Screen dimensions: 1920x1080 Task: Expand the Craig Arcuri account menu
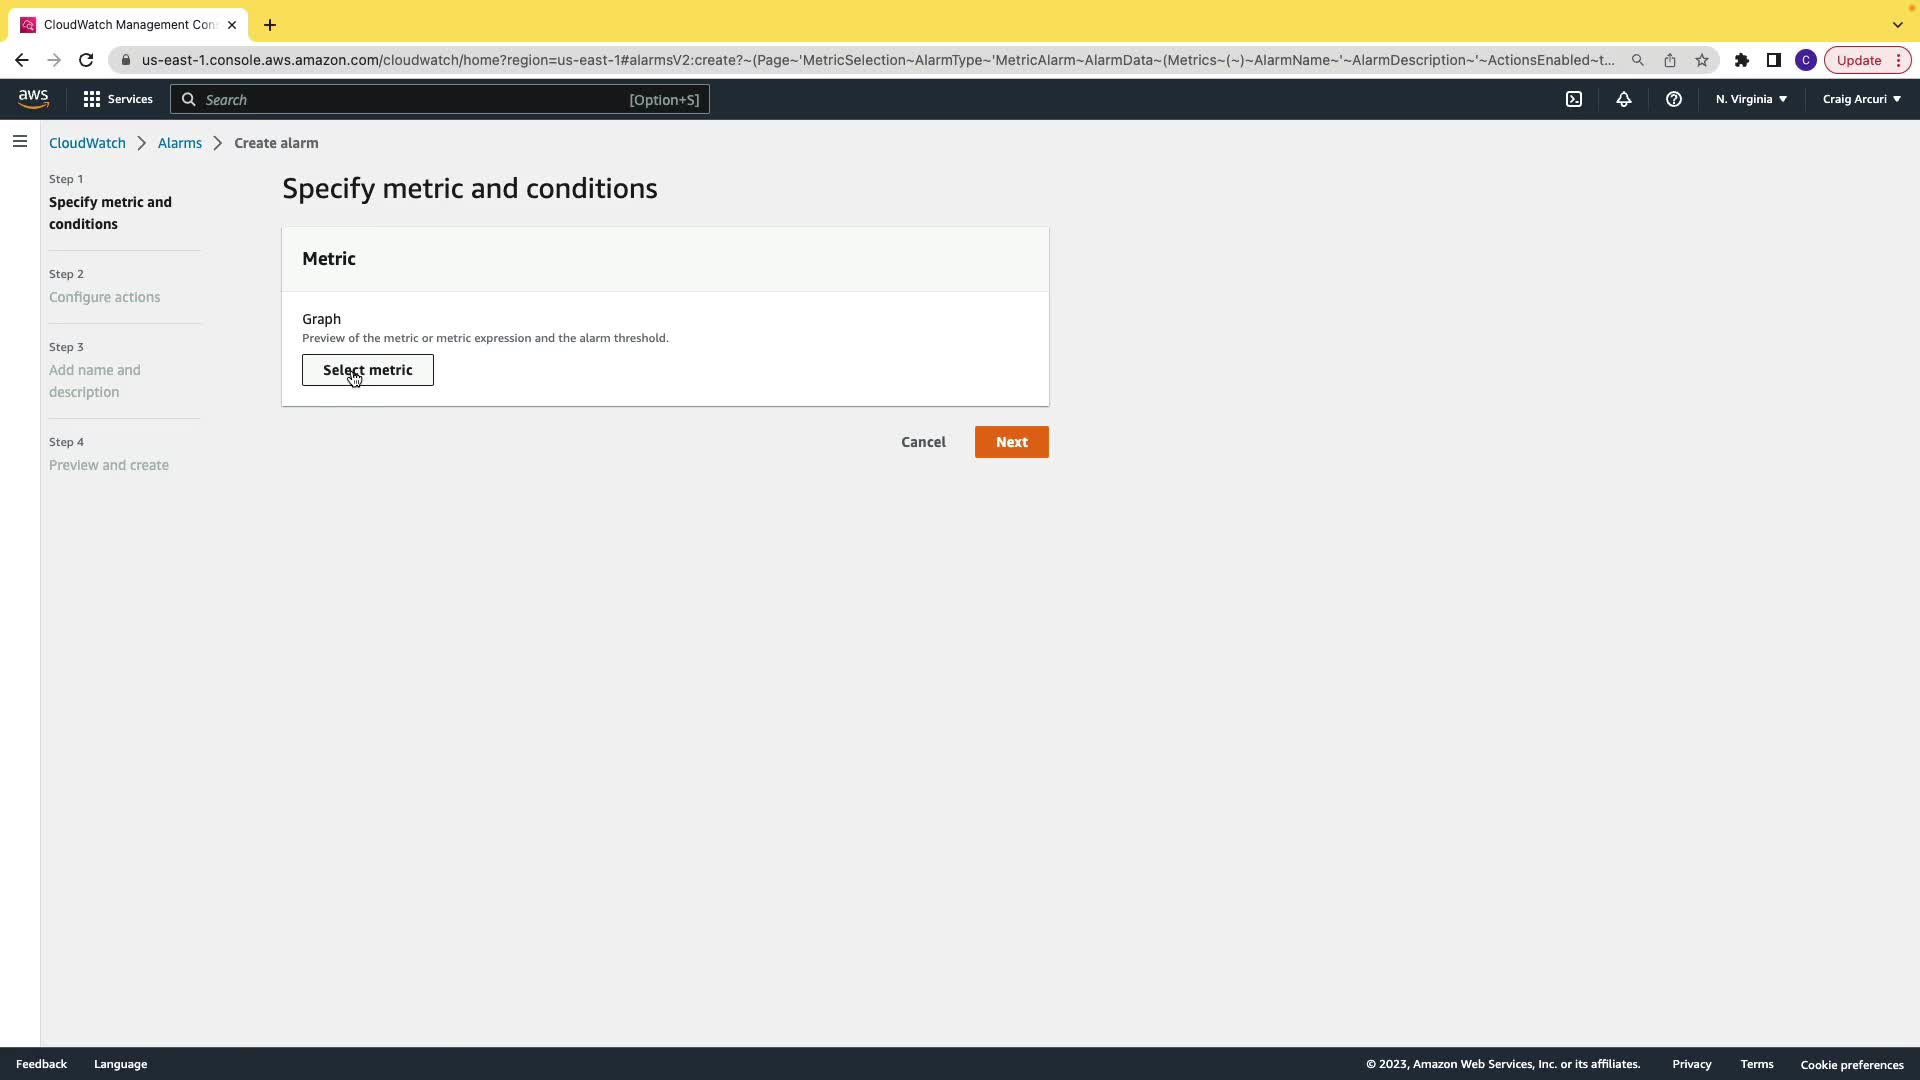(x=1861, y=99)
